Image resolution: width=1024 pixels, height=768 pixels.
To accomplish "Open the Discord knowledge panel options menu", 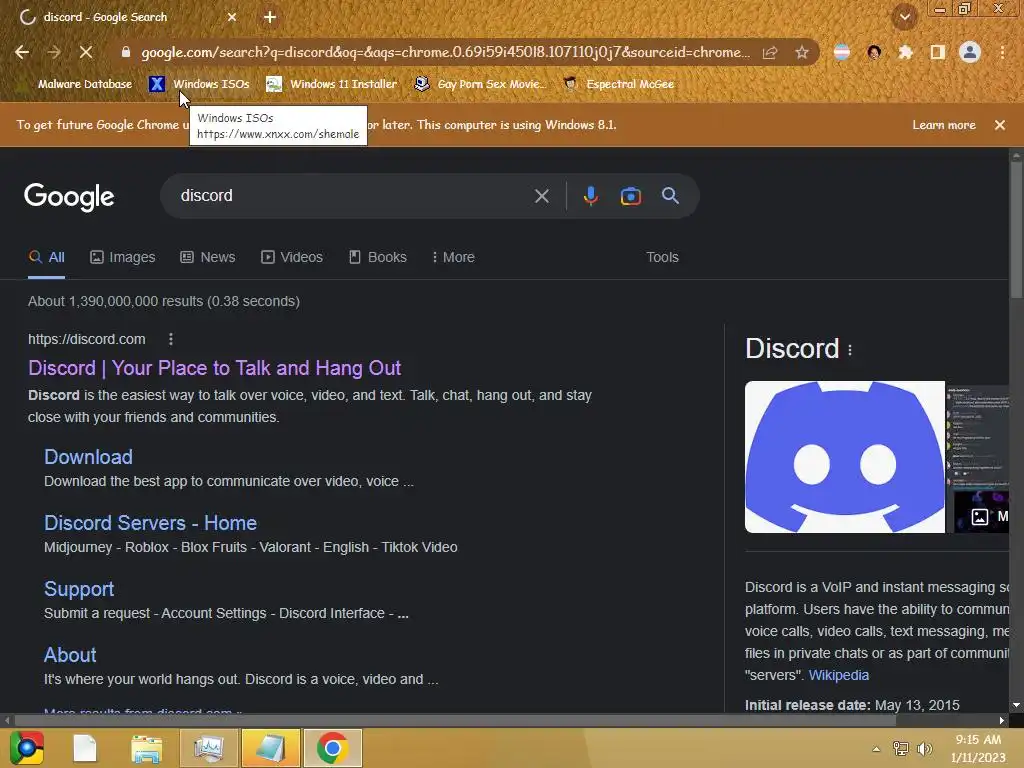I will point(850,350).
